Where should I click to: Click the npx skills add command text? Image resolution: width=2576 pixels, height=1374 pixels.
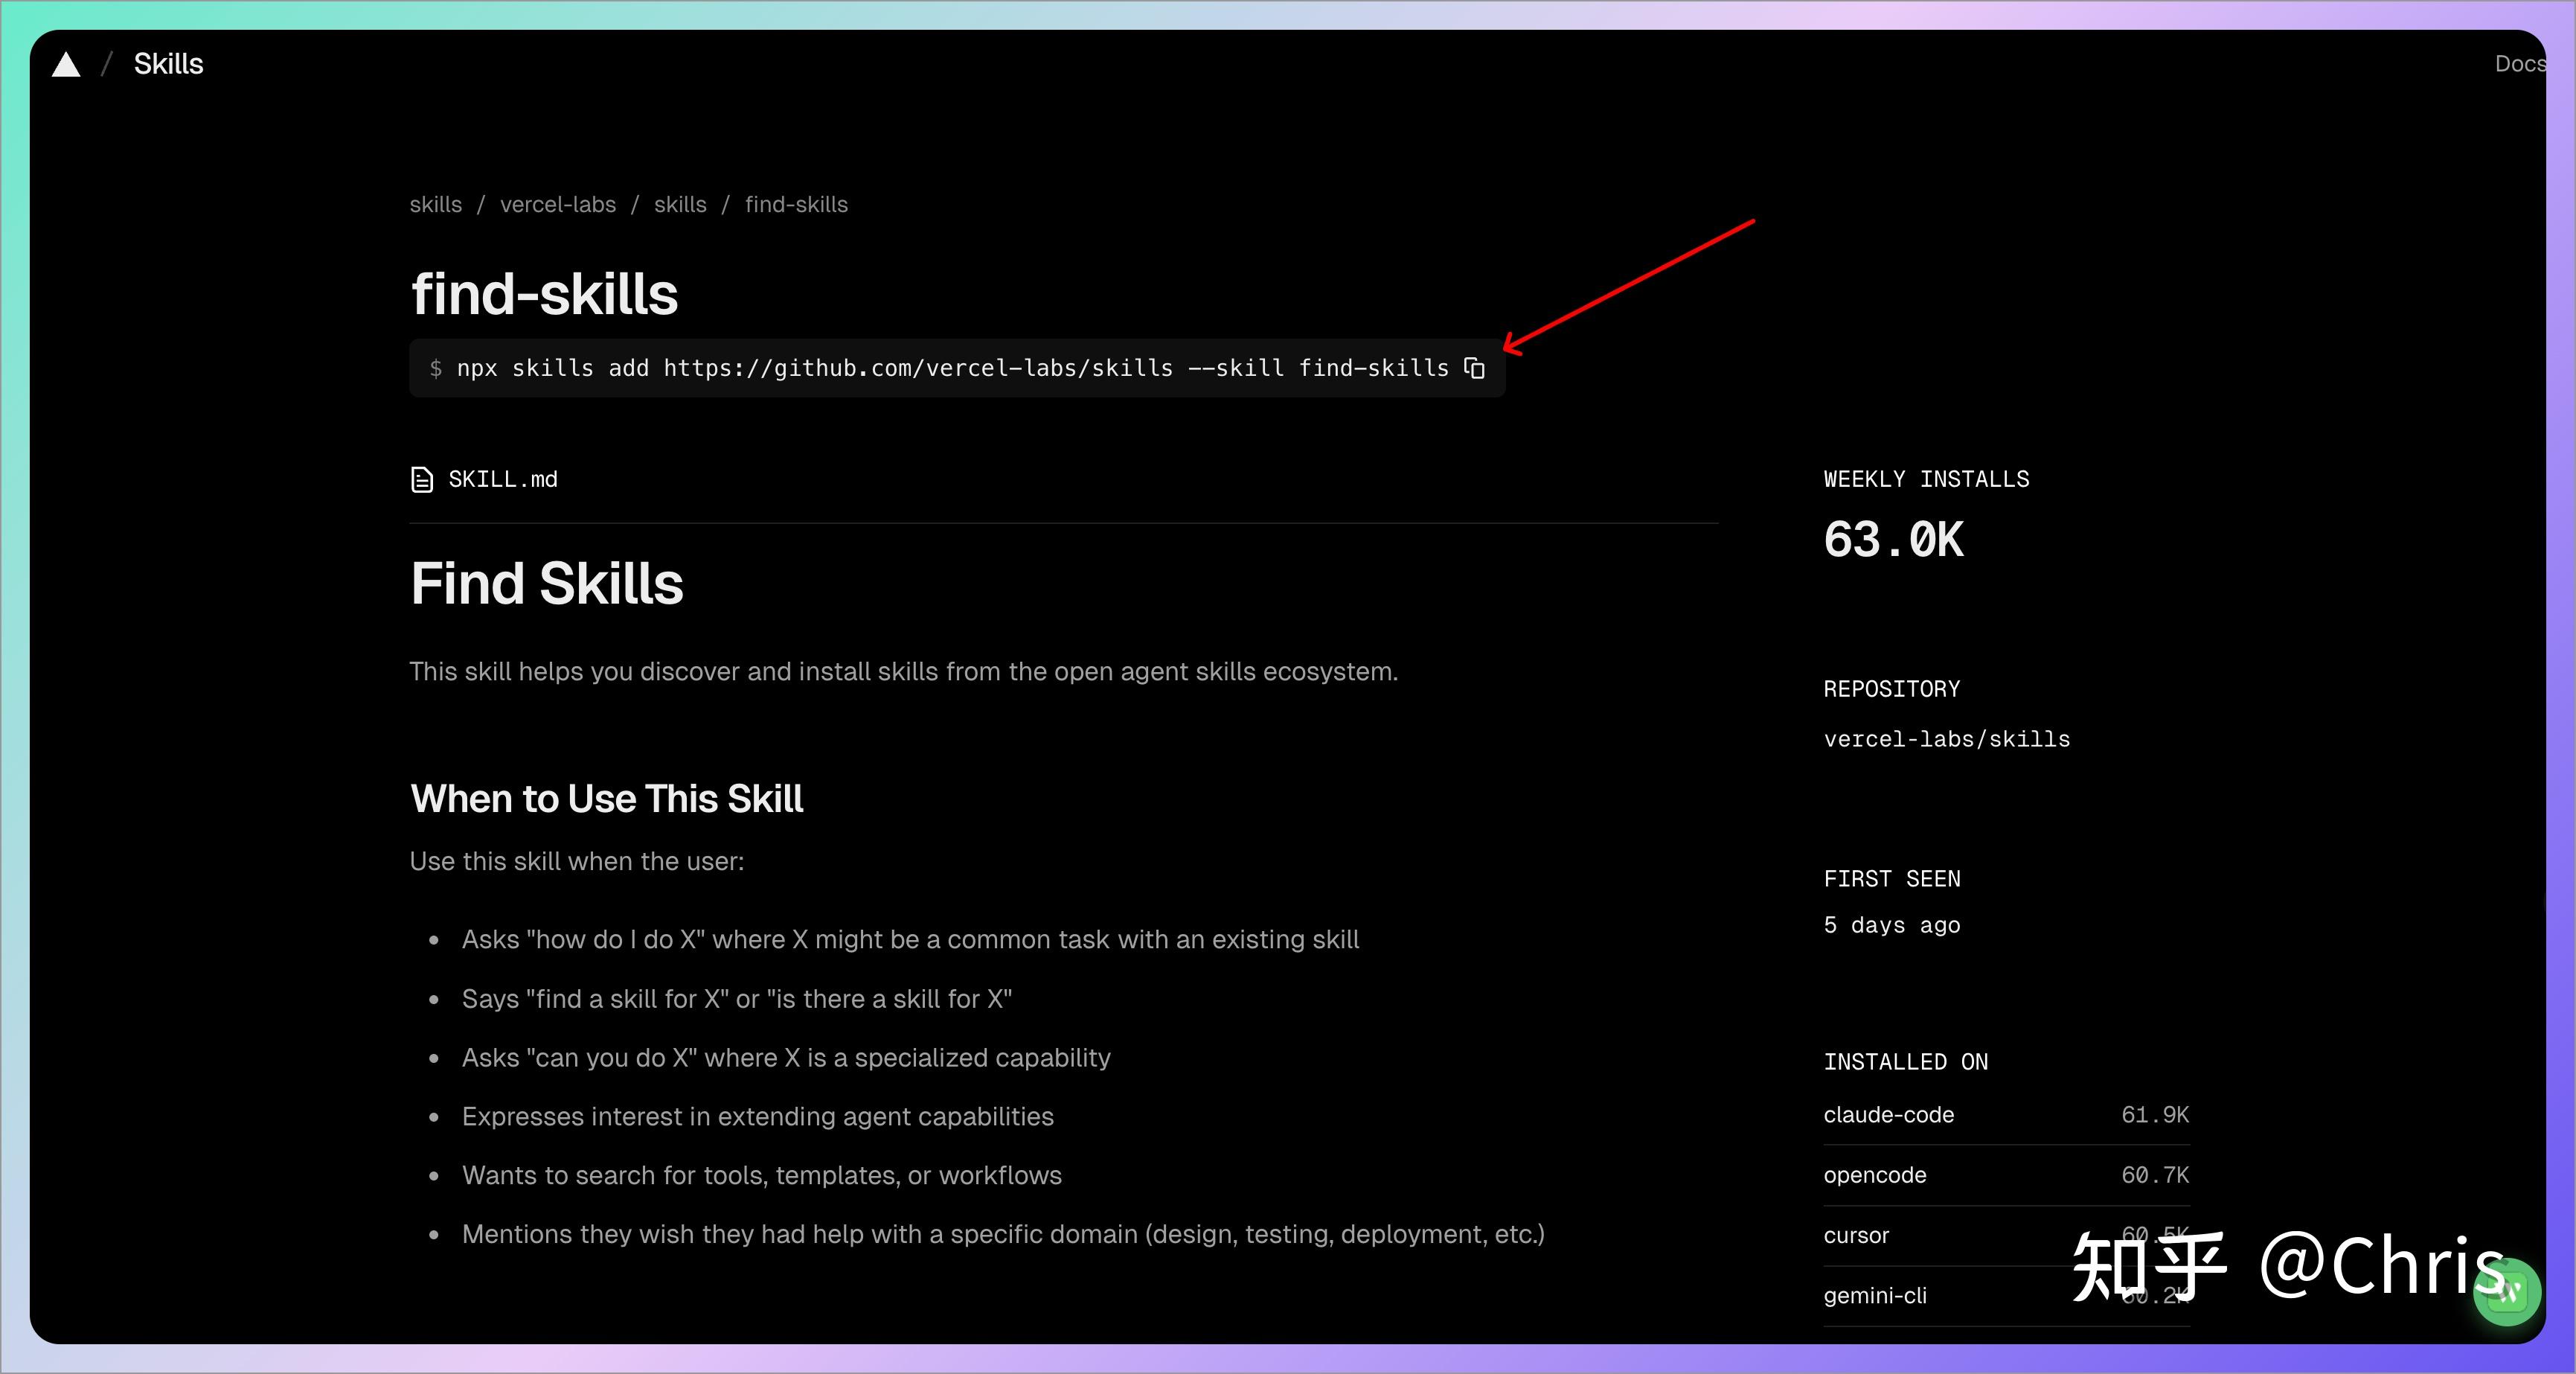tap(952, 368)
